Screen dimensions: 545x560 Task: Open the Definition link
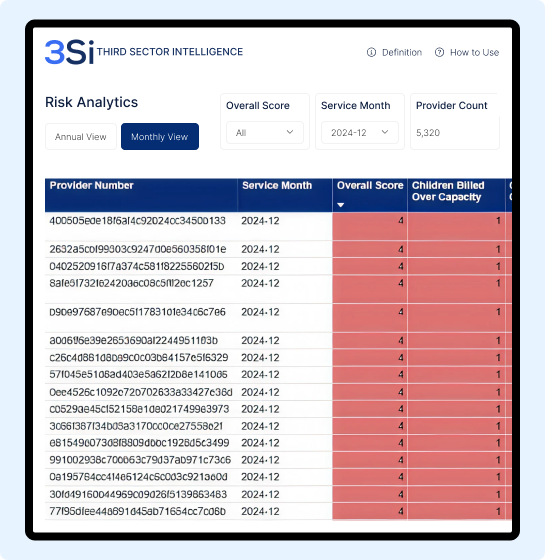coord(402,52)
